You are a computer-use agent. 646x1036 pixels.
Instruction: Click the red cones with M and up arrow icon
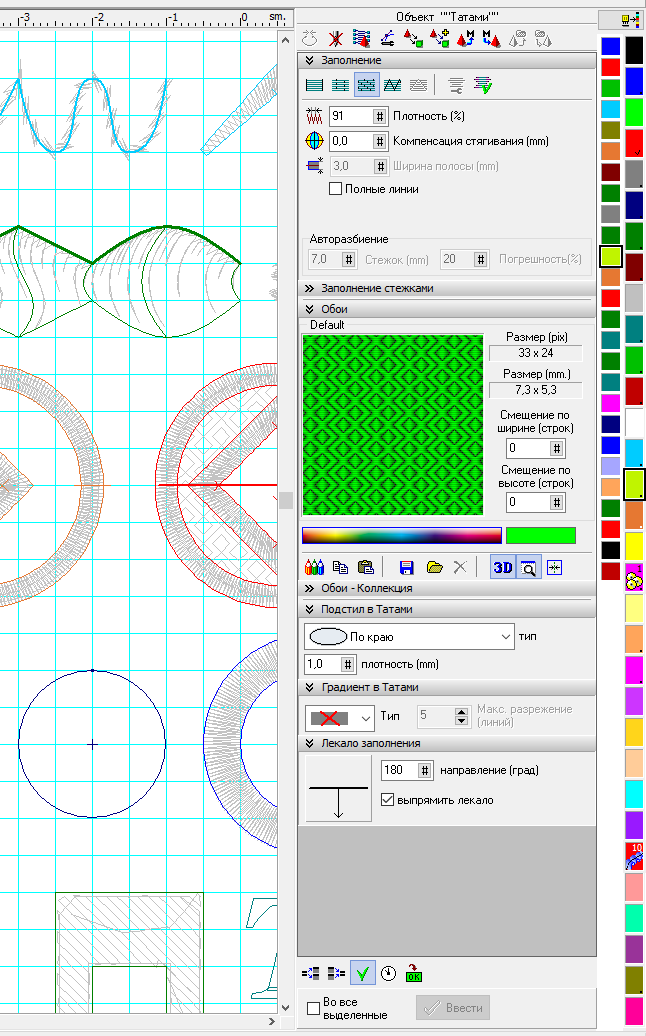(465, 39)
